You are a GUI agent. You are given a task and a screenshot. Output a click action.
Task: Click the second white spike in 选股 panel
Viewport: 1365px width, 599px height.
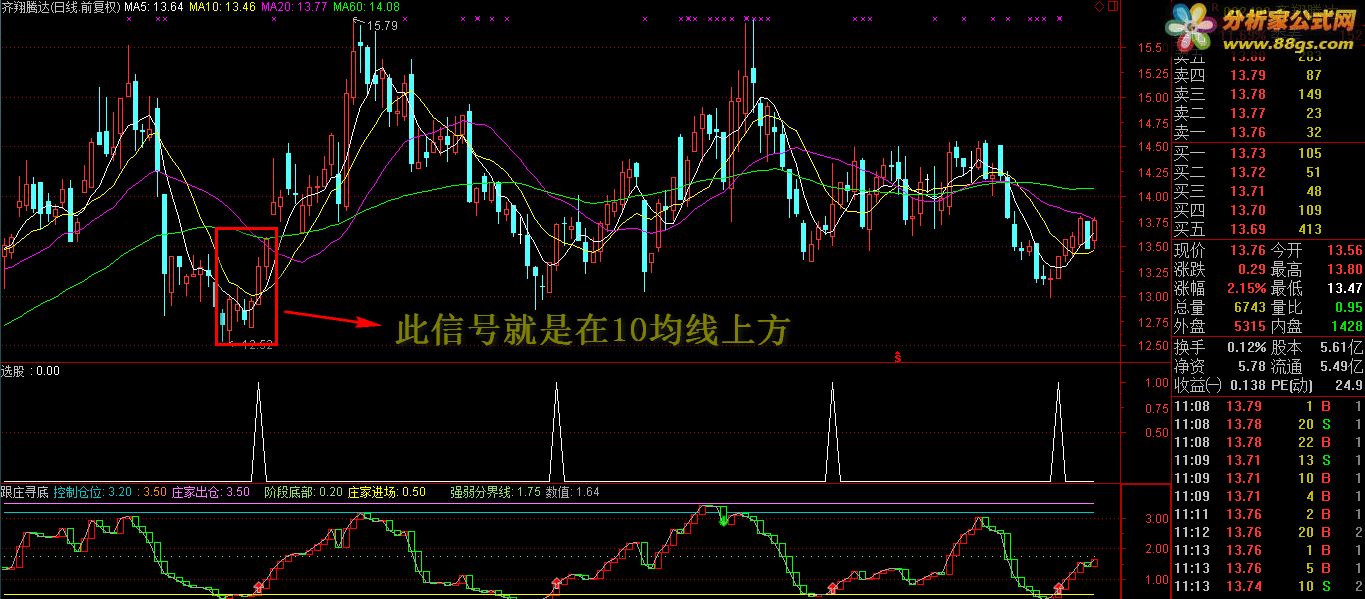[555, 431]
